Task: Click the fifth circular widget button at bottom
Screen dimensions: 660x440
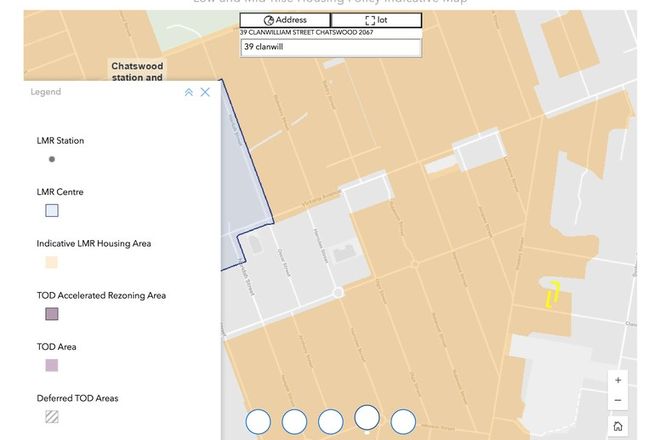Action: point(403,422)
